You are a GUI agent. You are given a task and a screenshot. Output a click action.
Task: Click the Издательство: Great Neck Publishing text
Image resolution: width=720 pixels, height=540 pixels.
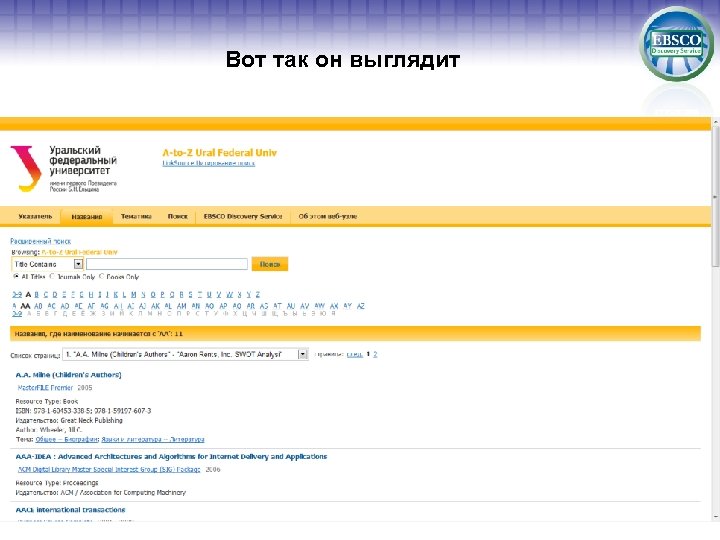69,421
